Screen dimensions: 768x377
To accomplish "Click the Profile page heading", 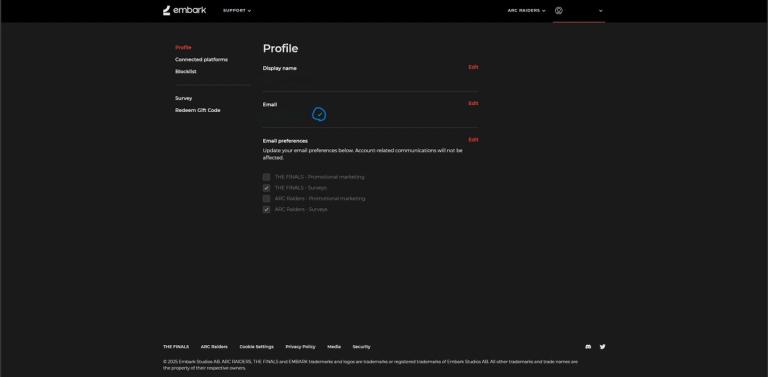I will click(x=280, y=48).
